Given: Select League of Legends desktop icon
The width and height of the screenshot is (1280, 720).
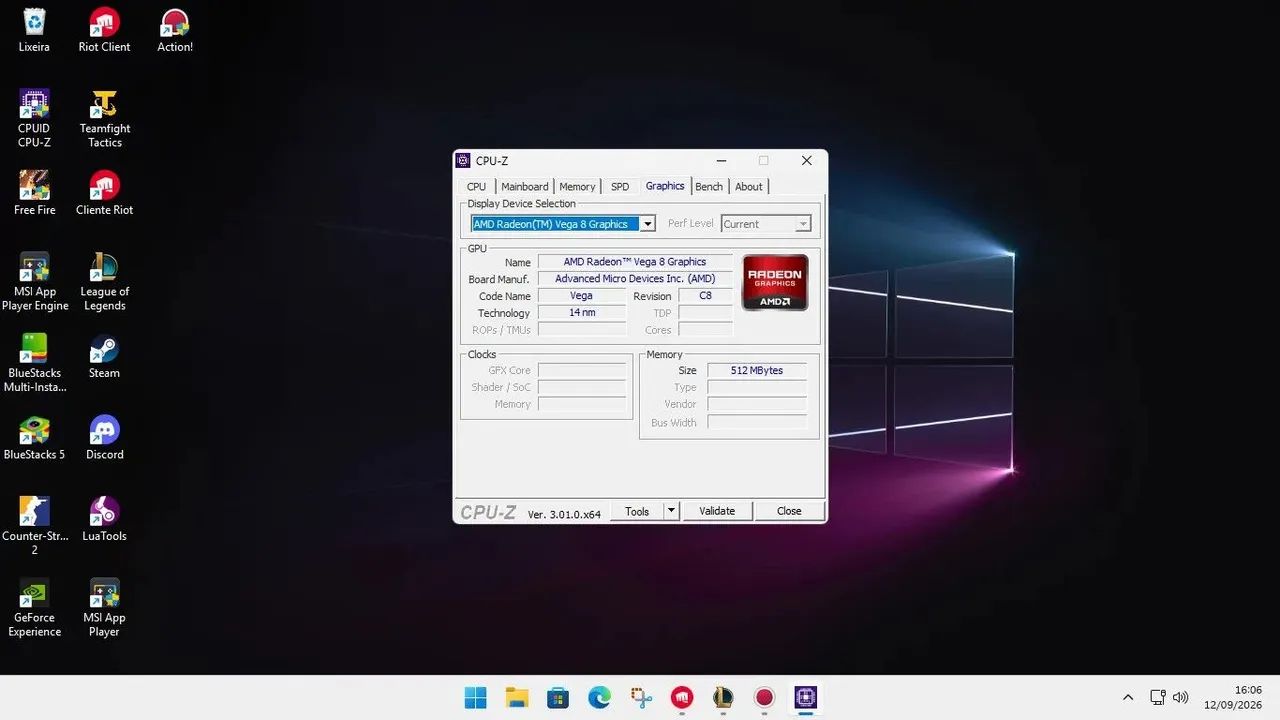Looking at the screenshot, I should tap(104, 282).
